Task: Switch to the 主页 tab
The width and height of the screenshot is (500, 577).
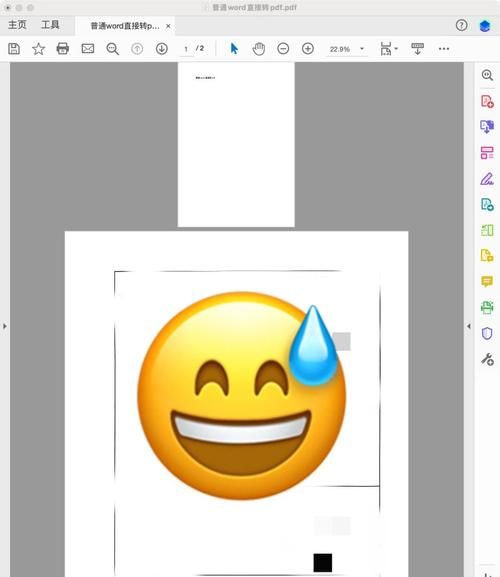Action: (x=17, y=25)
